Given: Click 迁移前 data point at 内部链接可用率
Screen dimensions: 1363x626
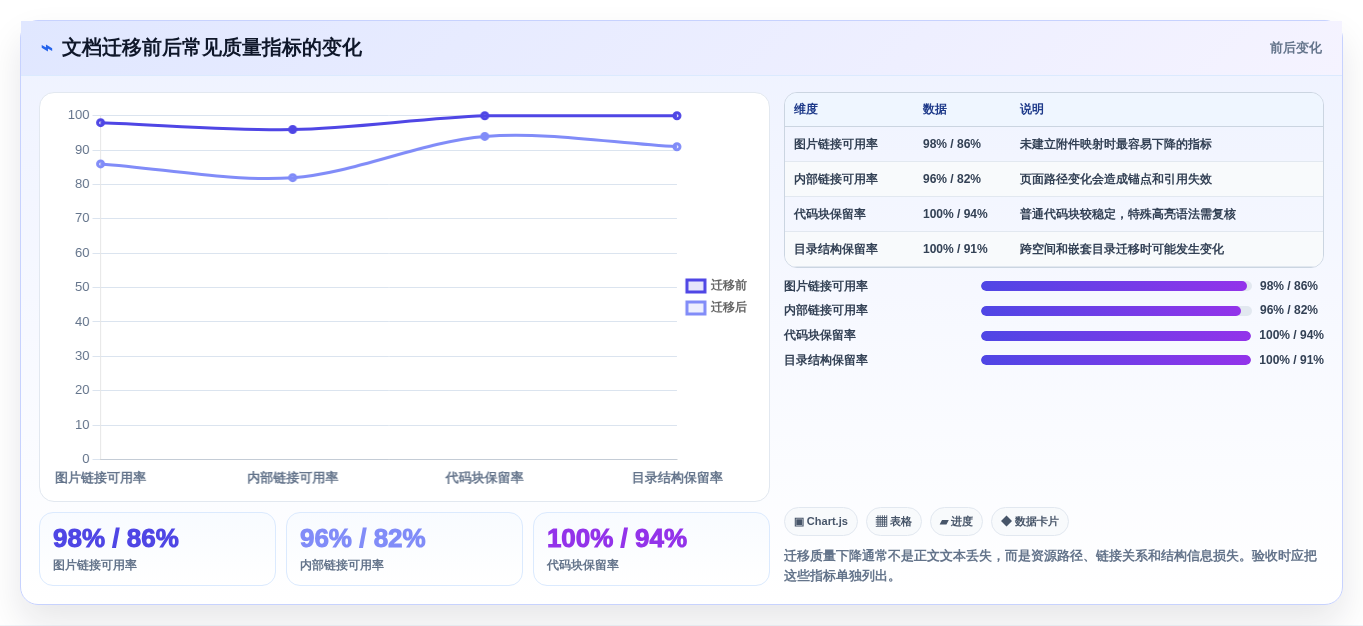Looking at the screenshot, I should pyautogui.click(x=293, y=130).
